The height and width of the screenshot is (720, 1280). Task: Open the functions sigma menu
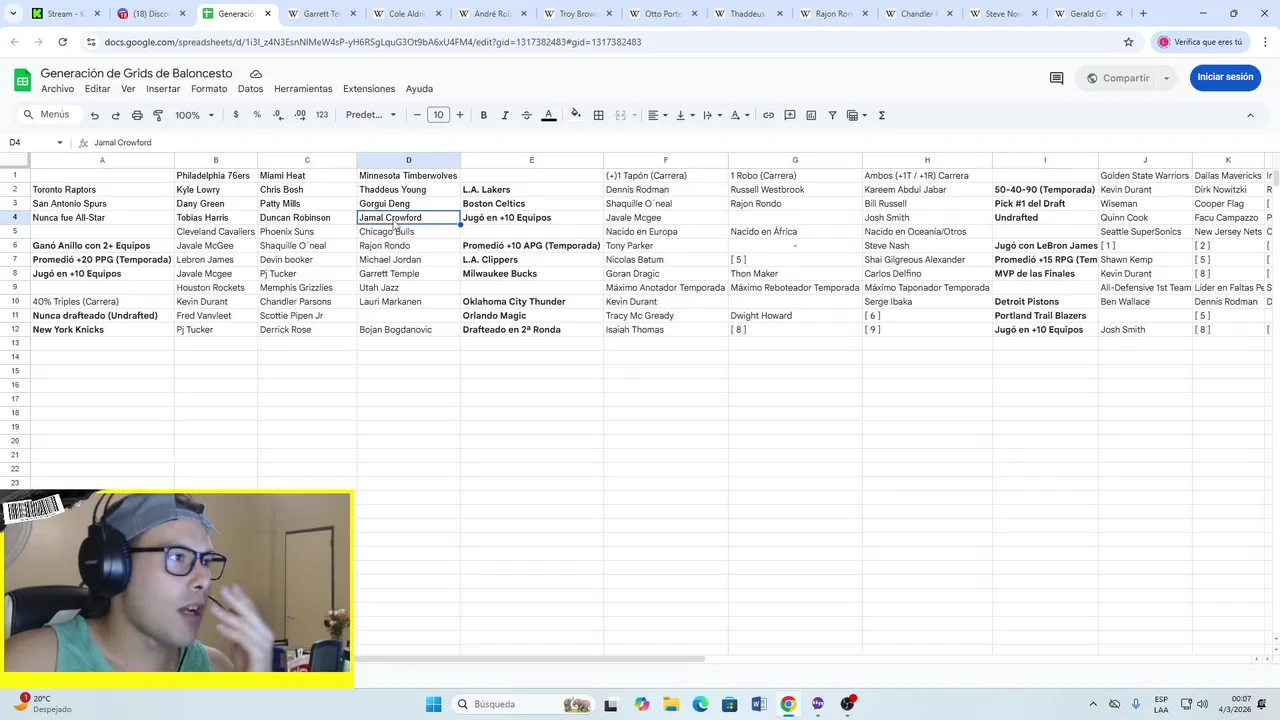click(881, 115)
